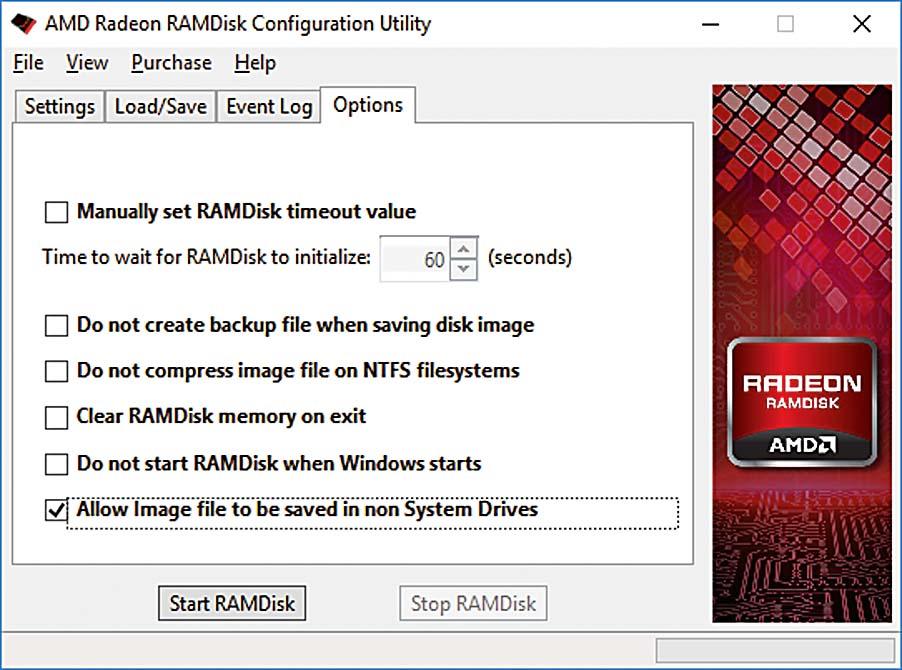Toggle Do not compress image file on NTFS
The image size is (902, 670).
(x=56, y=371)
